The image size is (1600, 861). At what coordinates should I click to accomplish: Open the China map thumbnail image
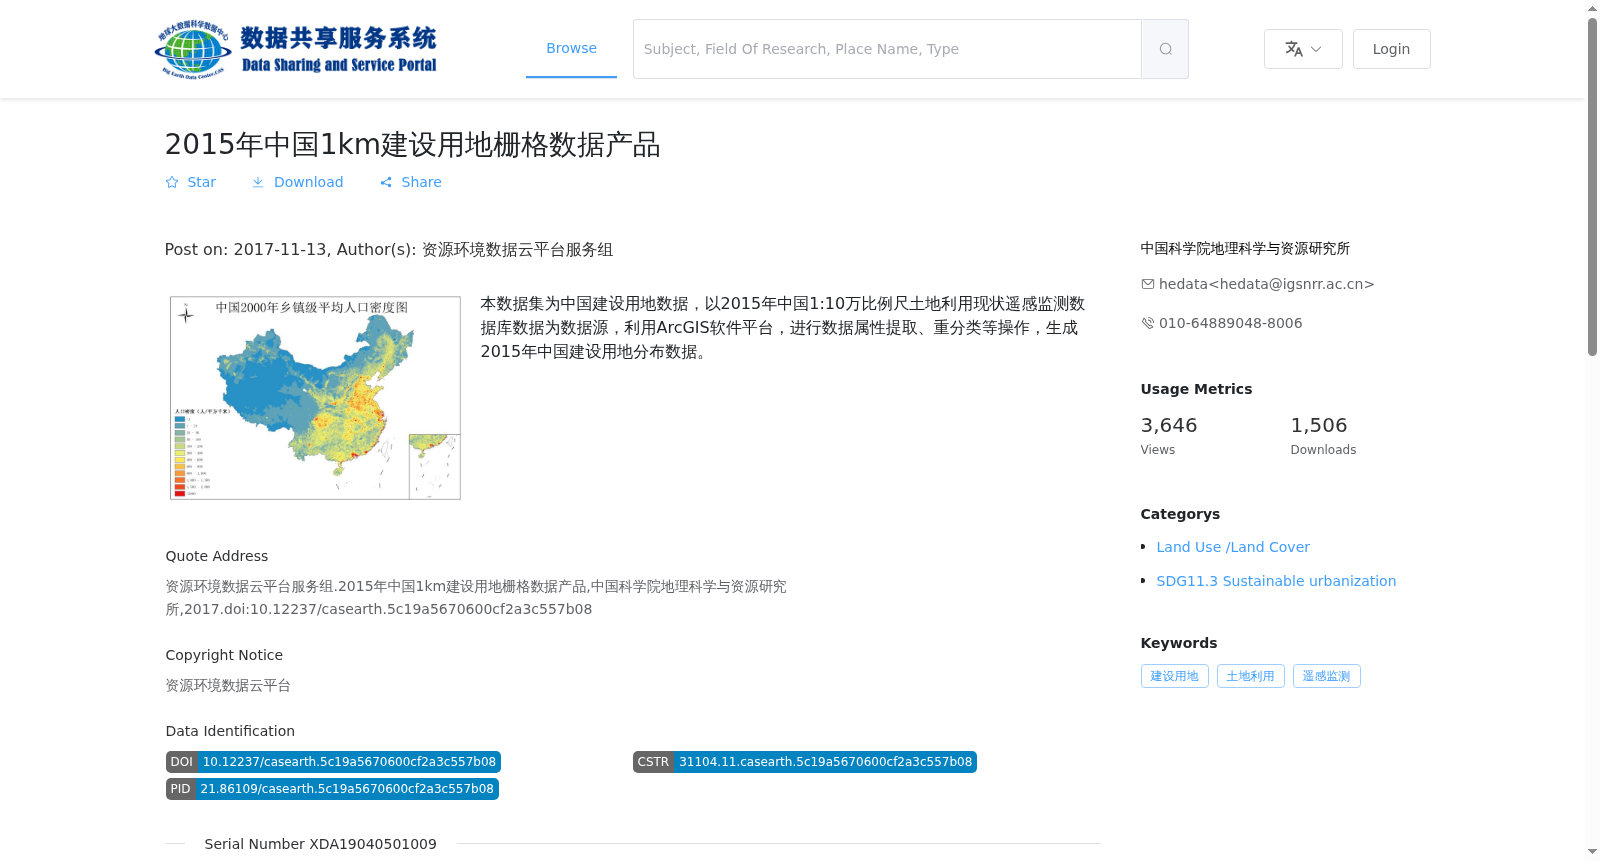pos(315,398)
